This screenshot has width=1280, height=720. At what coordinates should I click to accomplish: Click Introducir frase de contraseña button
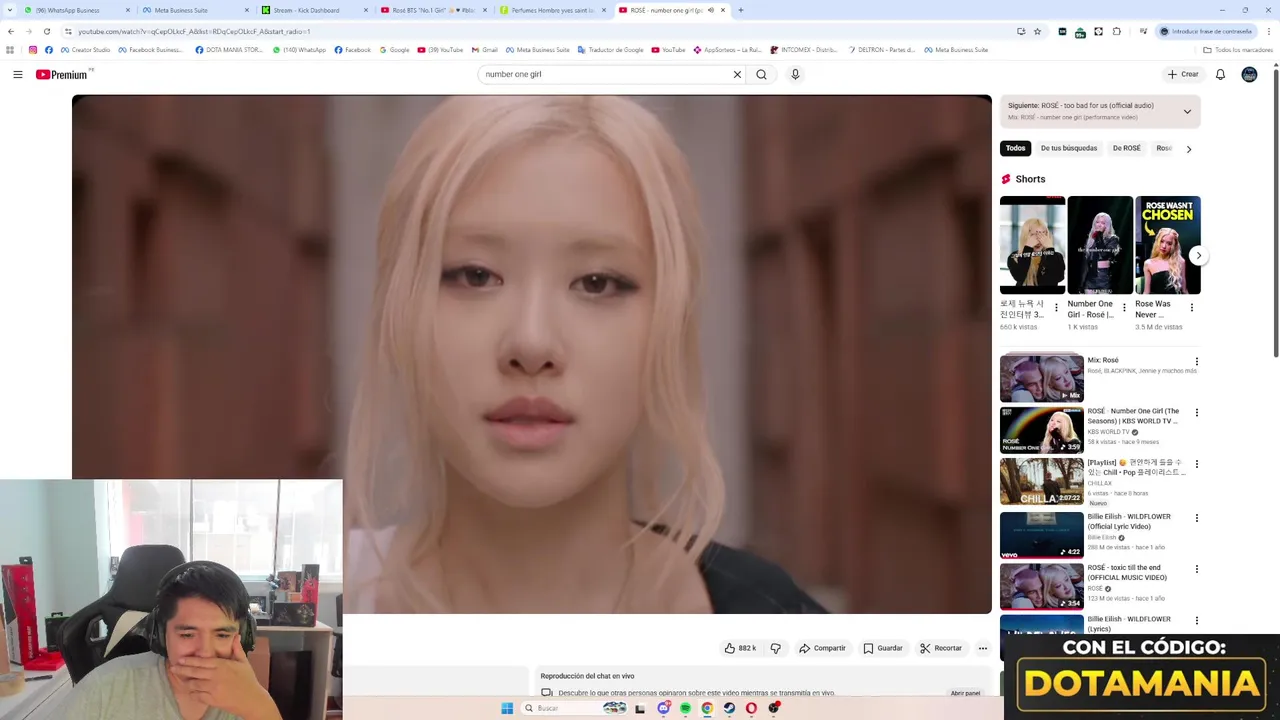click(1205, 31)
